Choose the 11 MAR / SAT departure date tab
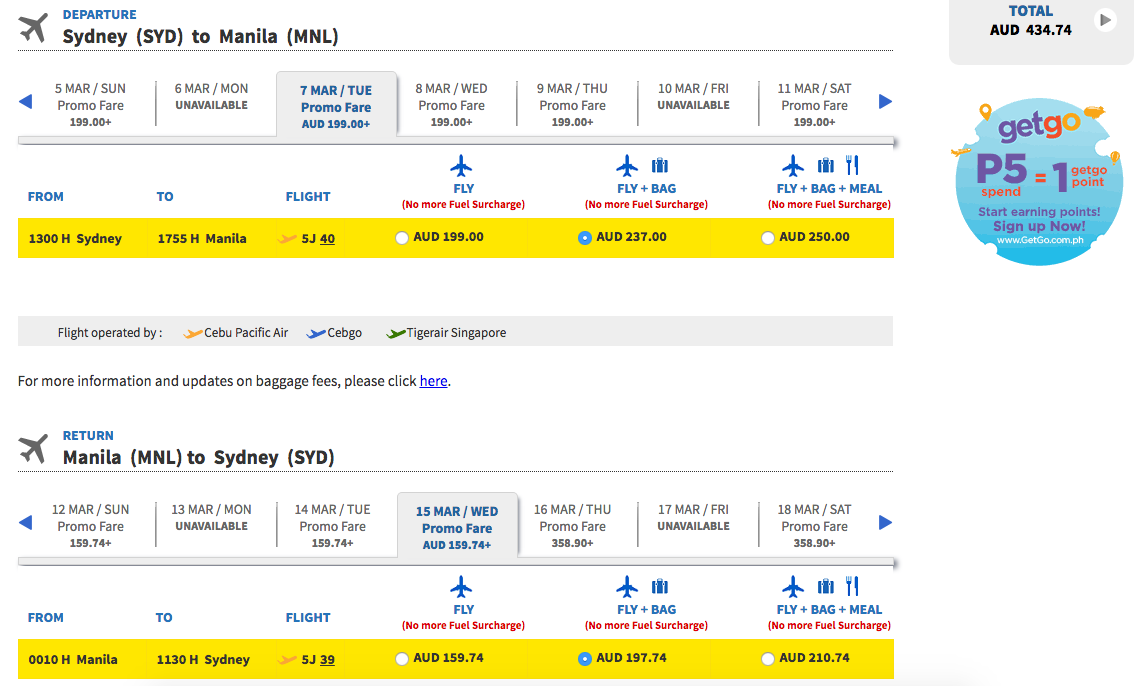This screenshot has width=1145, height=686. pyautogui.click(x=814, y=105)
